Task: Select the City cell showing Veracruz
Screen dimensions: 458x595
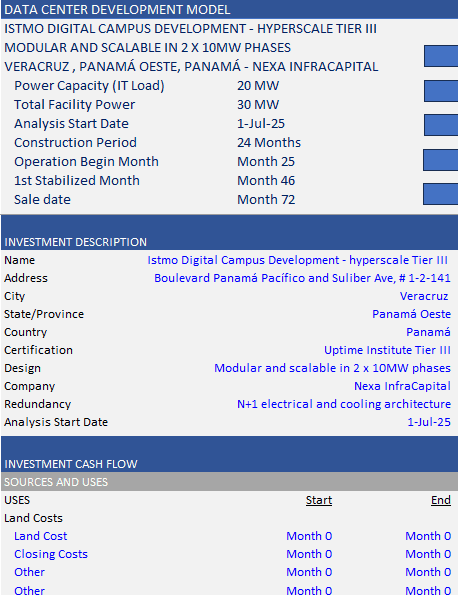Action: pyautogui.click(x=424, y=296)
